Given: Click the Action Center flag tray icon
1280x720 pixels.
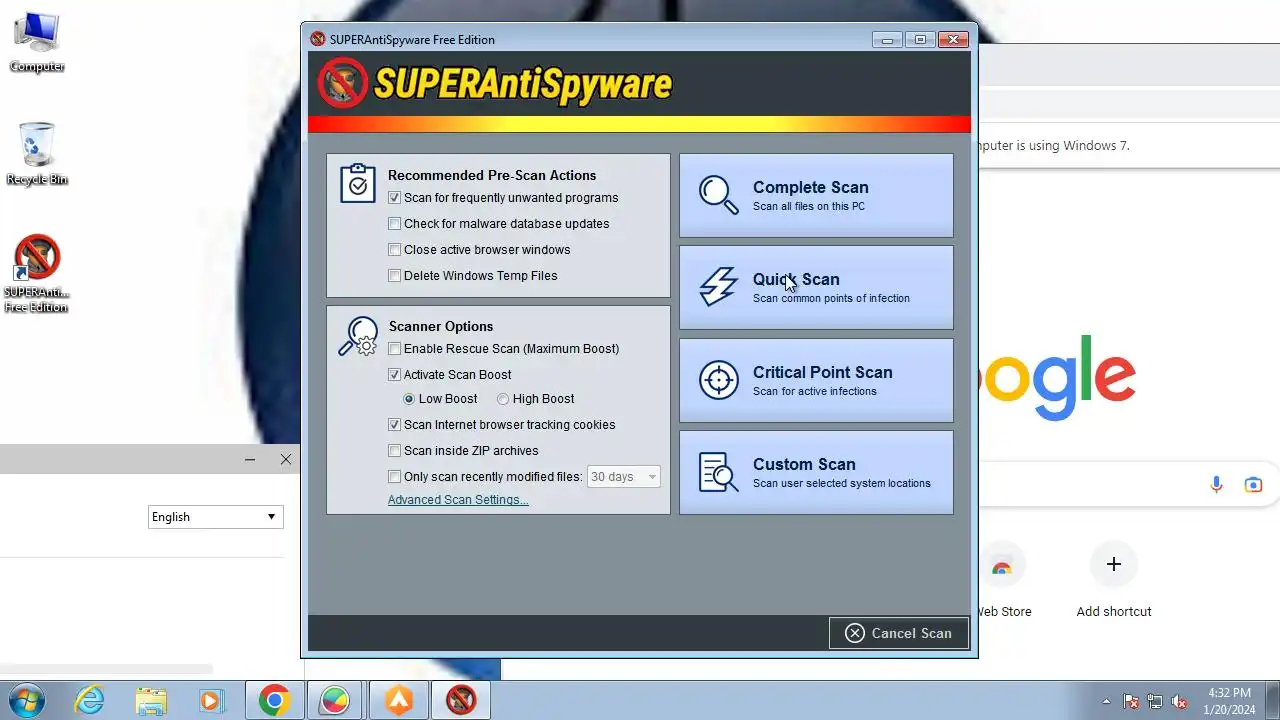Looking at the screenshot, I should point(1131,701).
